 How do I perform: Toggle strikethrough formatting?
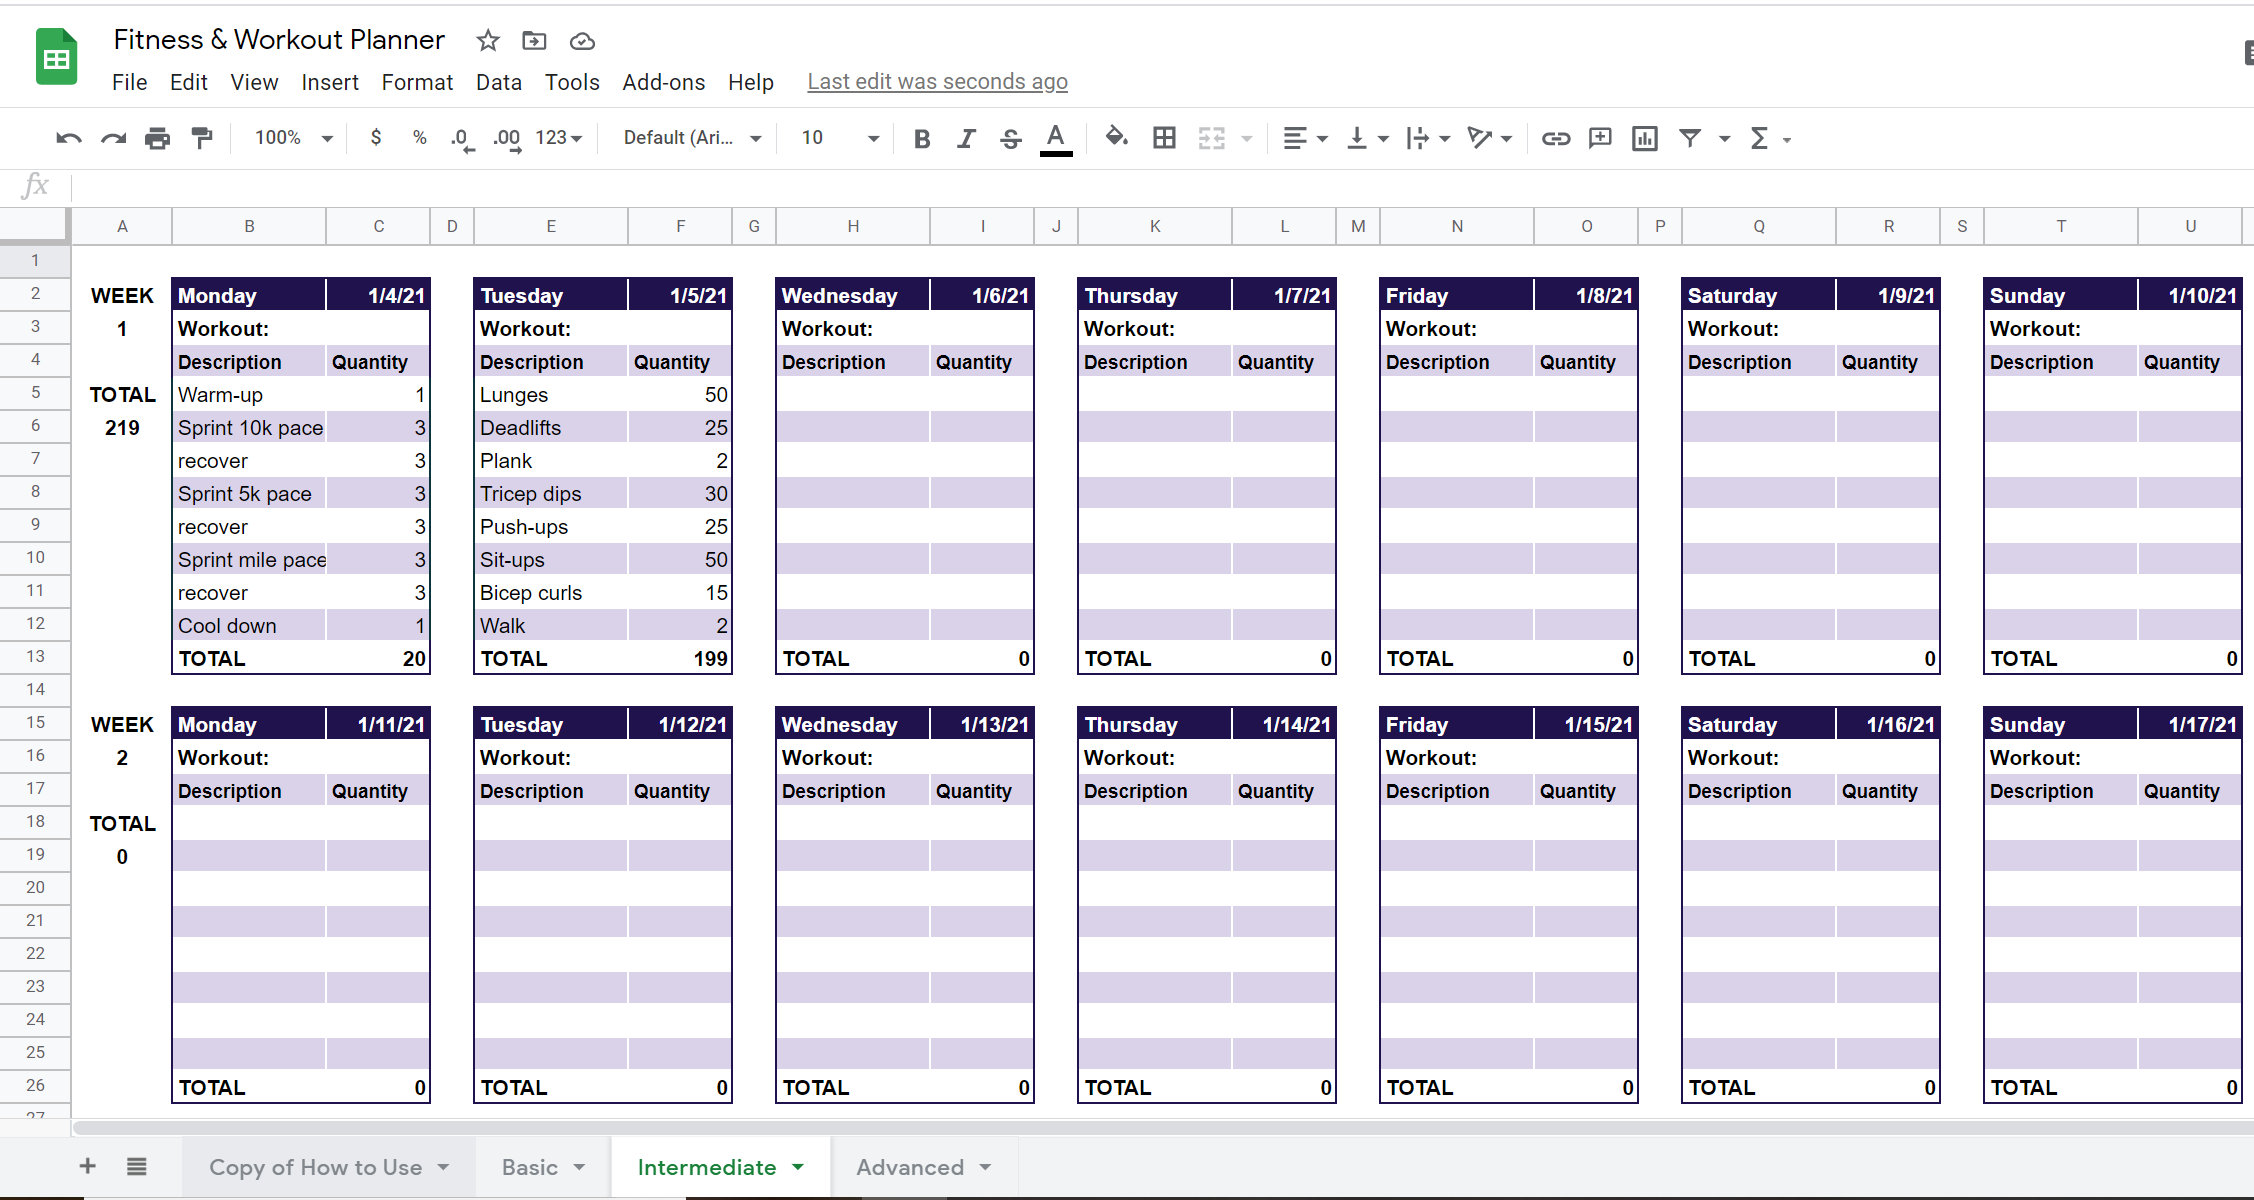tap(1010, 138)
